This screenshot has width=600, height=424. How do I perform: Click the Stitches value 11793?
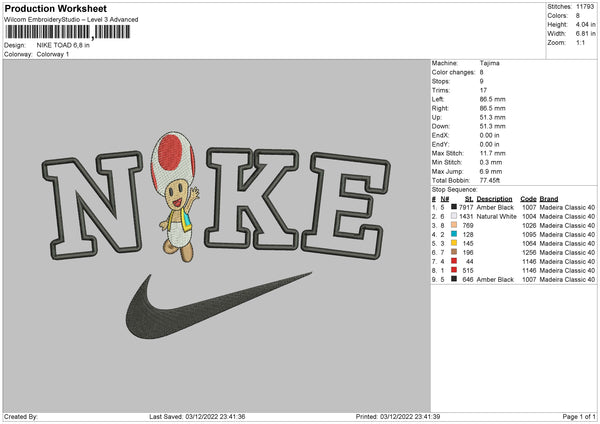585,7
